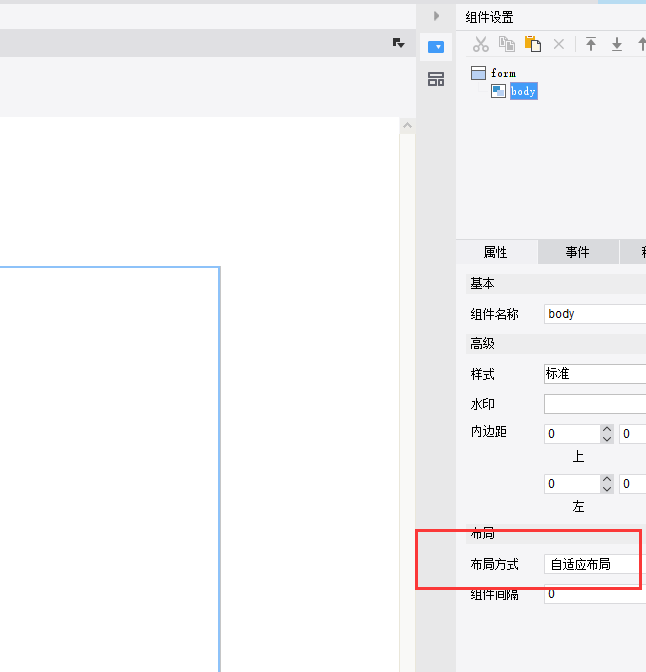Open the 样式 style dropdown
Image resolution: width=646 pixels, height=672 pixels.
click(594, 374)
